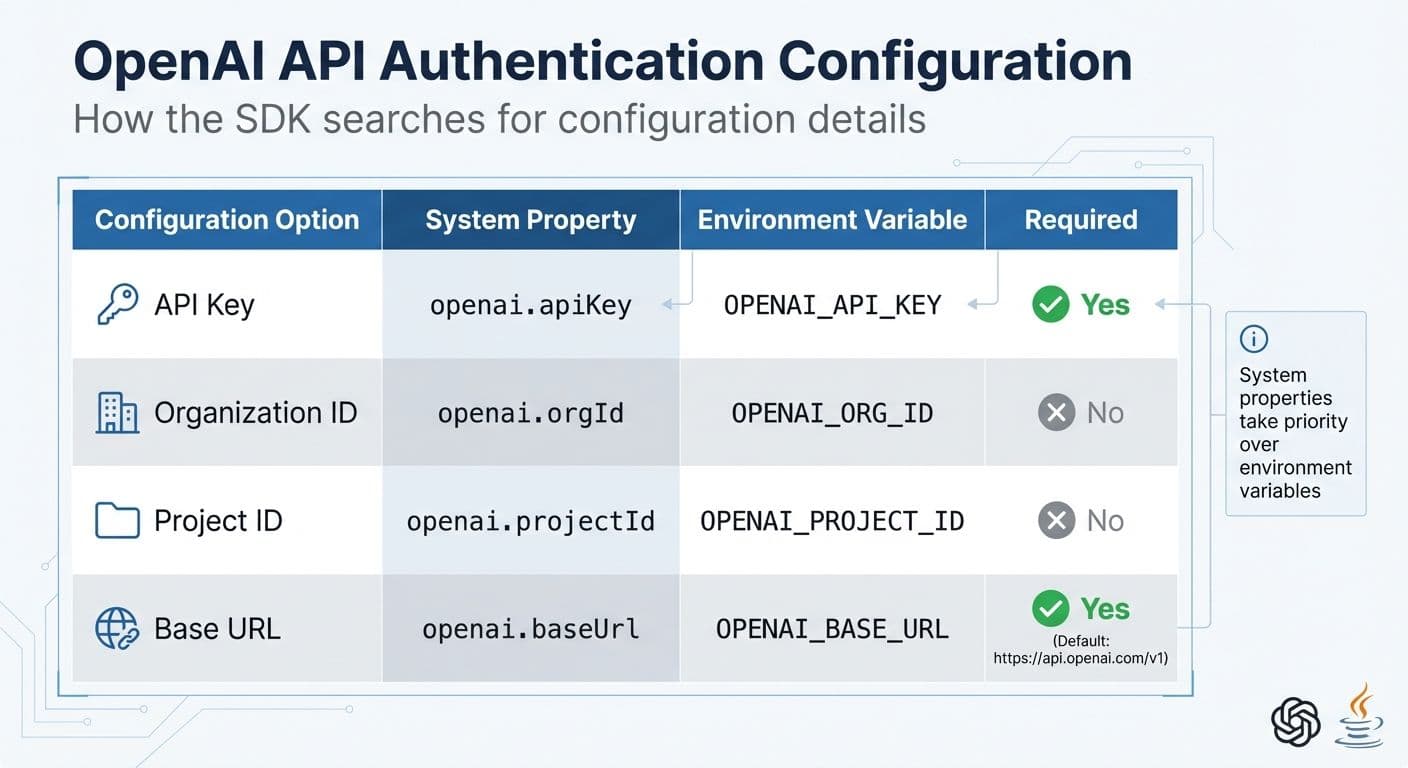Select the OPENAI_BASE_URL cell
The height and width of the screenshot is (768, 1408).
click(832, 628)
